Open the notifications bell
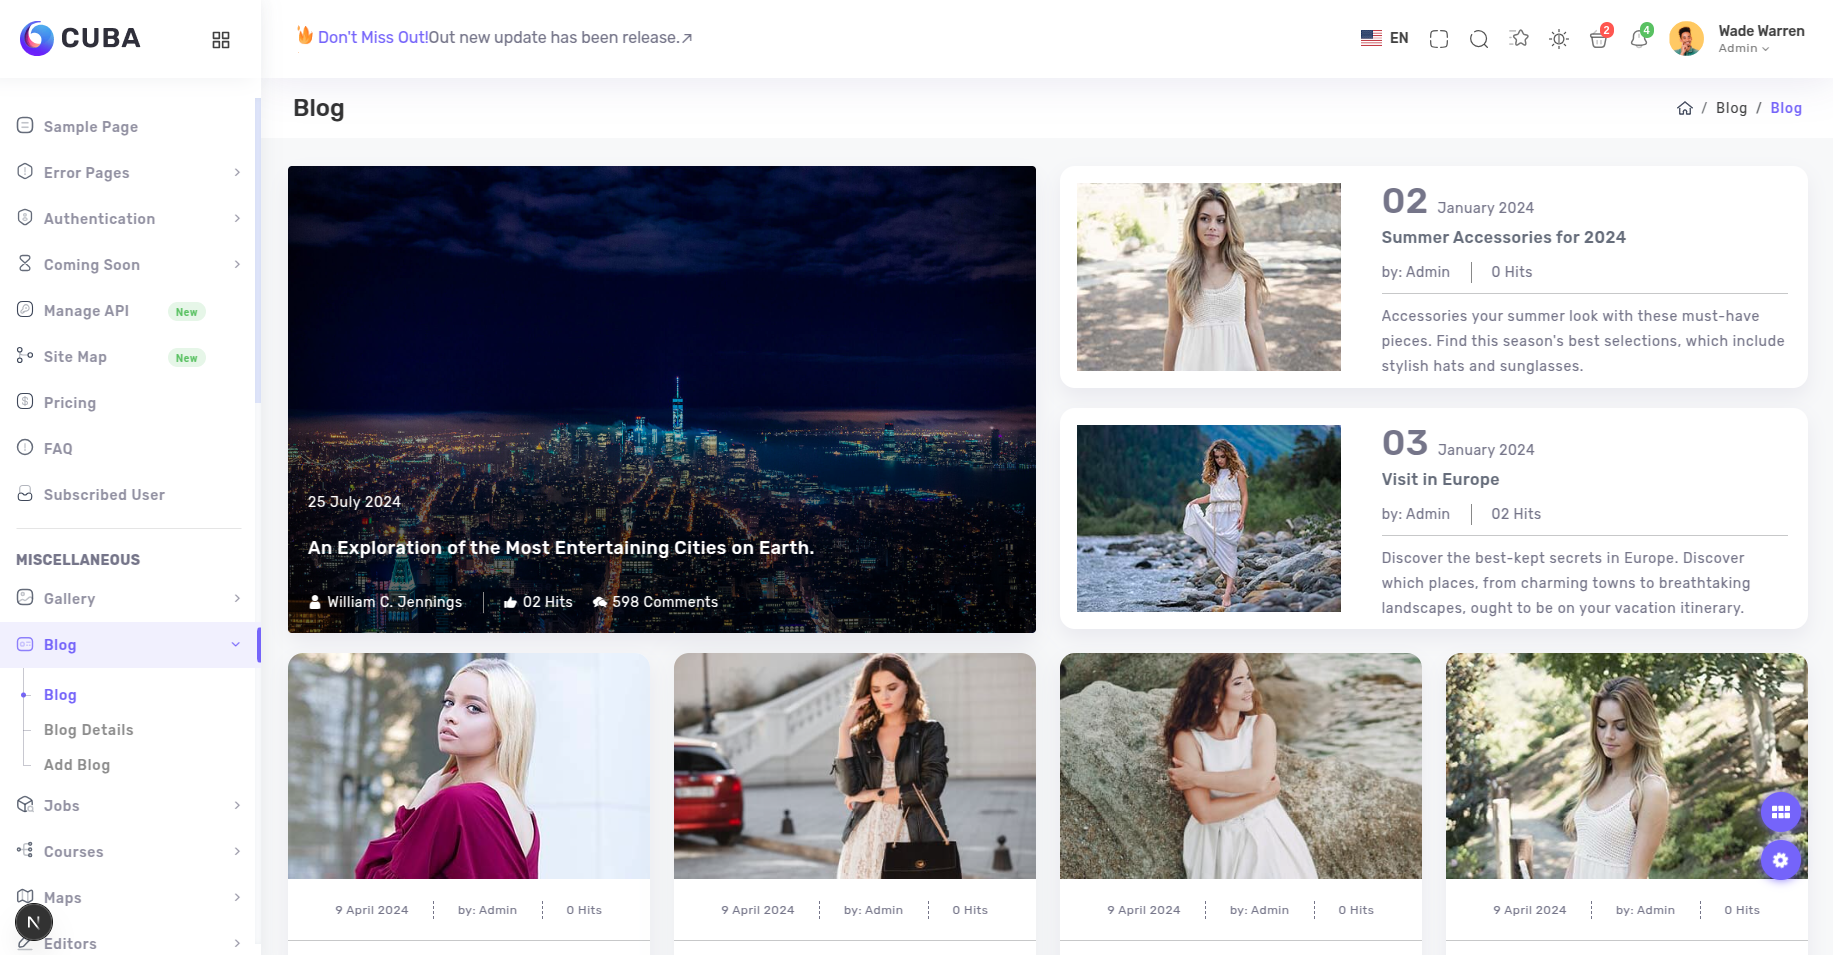This screenshot has height=955, width=1833. [x=1638, y=39]
